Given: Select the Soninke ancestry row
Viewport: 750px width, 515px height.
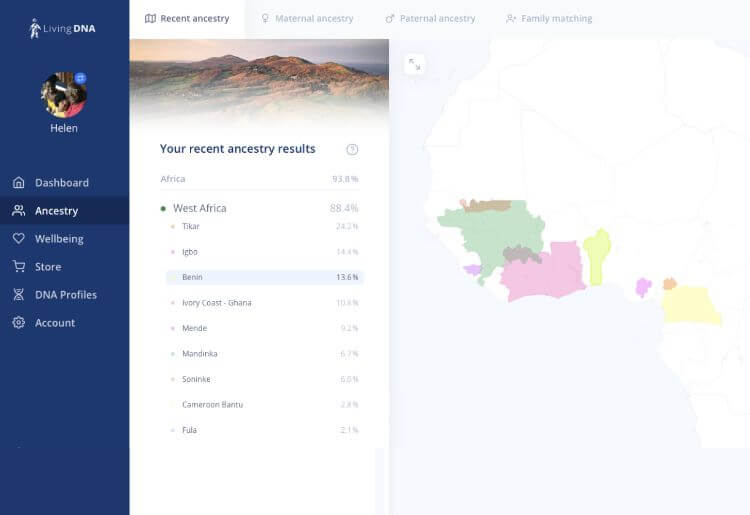Looking at the screenshot, I should pos(265,379).
